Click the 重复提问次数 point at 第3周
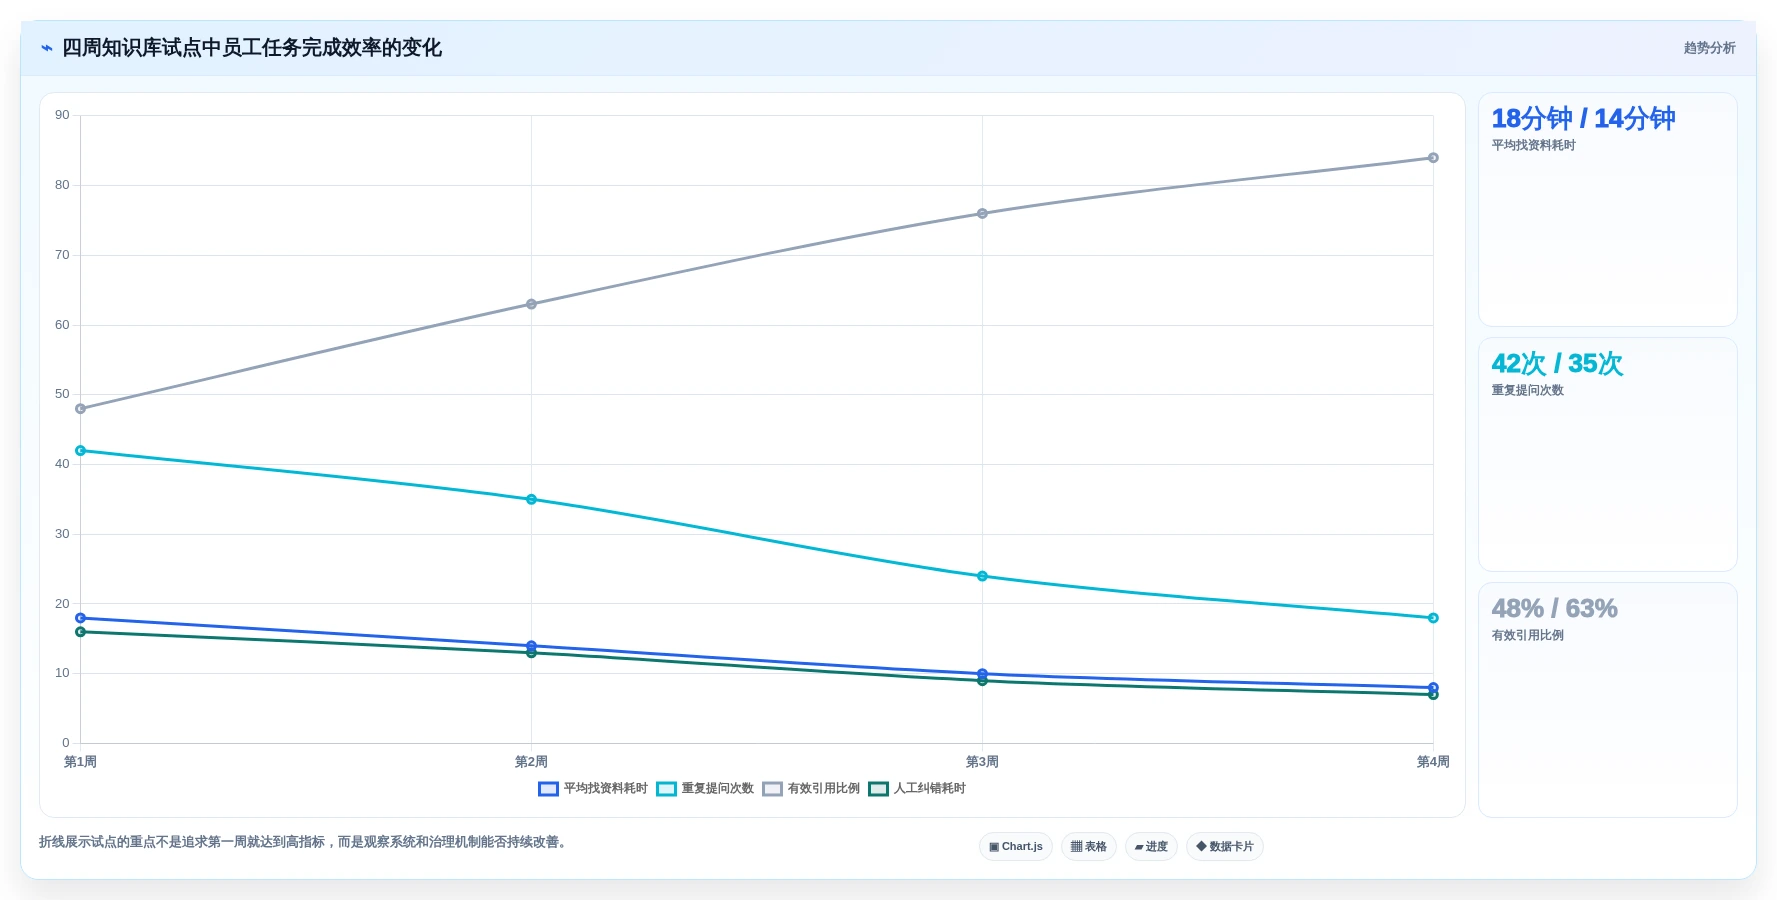Screen dimensions: 1777x900 pyautogui.click(x=982, y=576)
